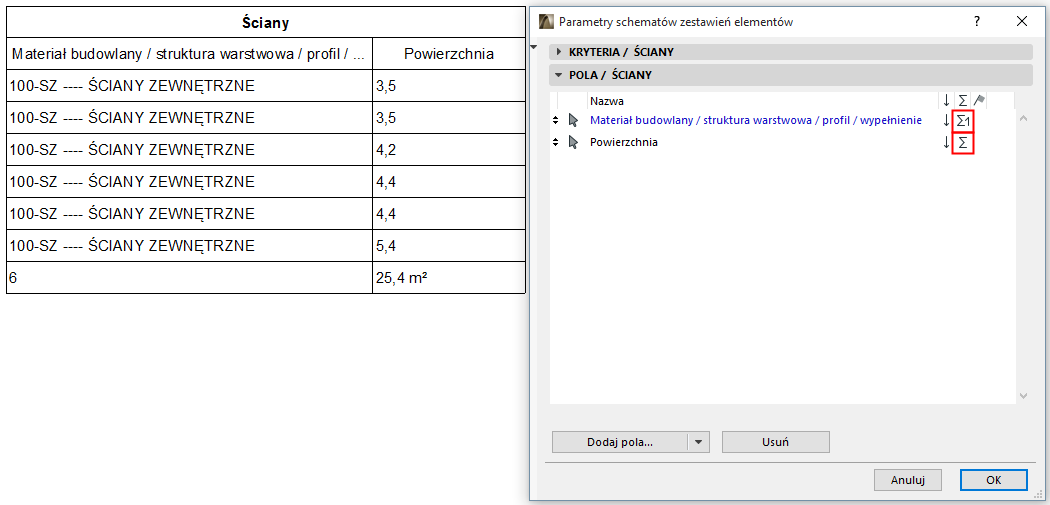Confirm with the OK button

[993, 480]
